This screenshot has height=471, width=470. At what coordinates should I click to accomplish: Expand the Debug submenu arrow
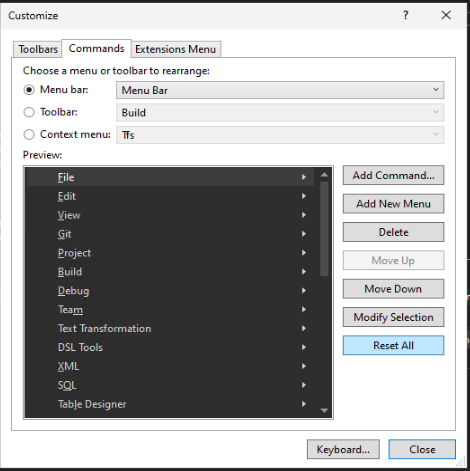(x=304, y=290)
